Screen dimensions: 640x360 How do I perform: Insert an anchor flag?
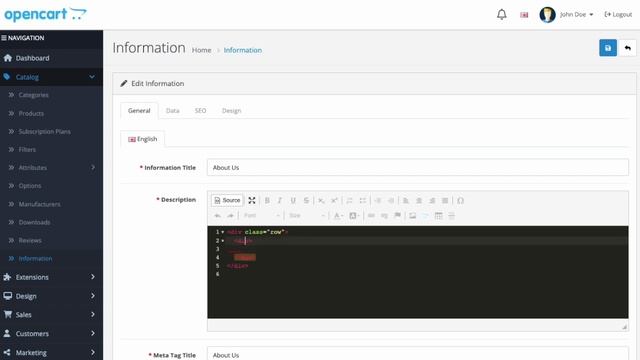coord(397,216)
